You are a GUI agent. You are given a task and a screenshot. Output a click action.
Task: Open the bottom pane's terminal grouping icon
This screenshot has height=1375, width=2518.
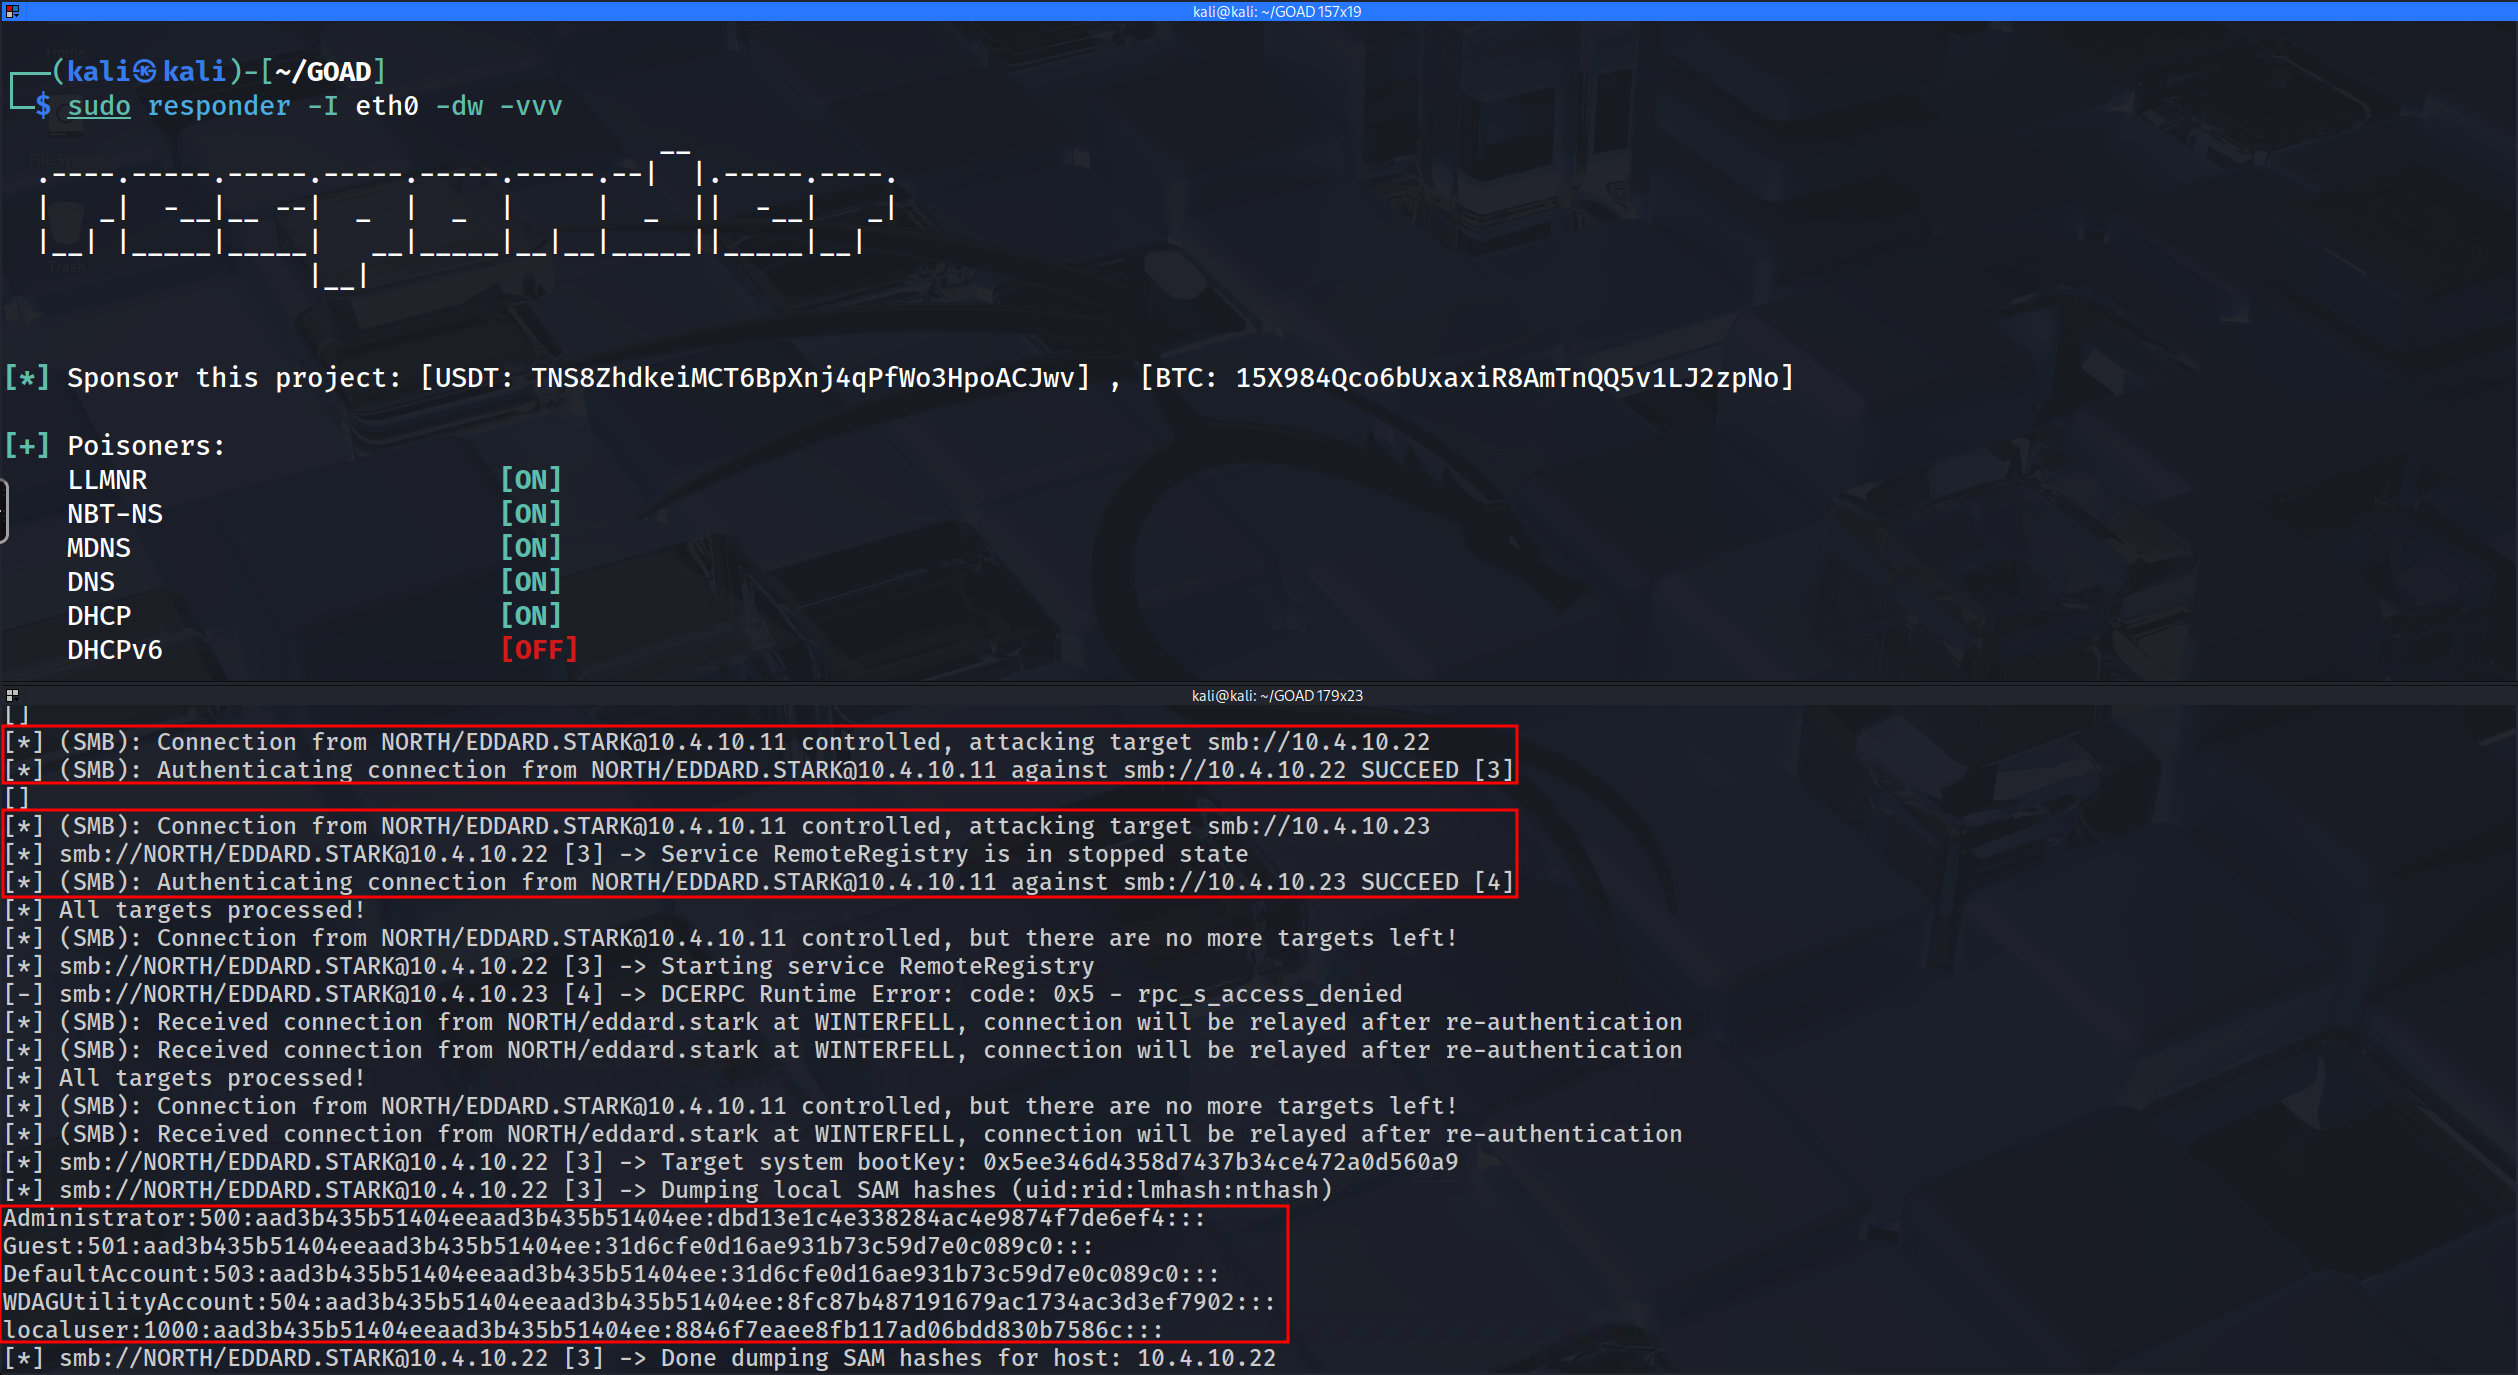pyautogui.click(x=12, y=694)
